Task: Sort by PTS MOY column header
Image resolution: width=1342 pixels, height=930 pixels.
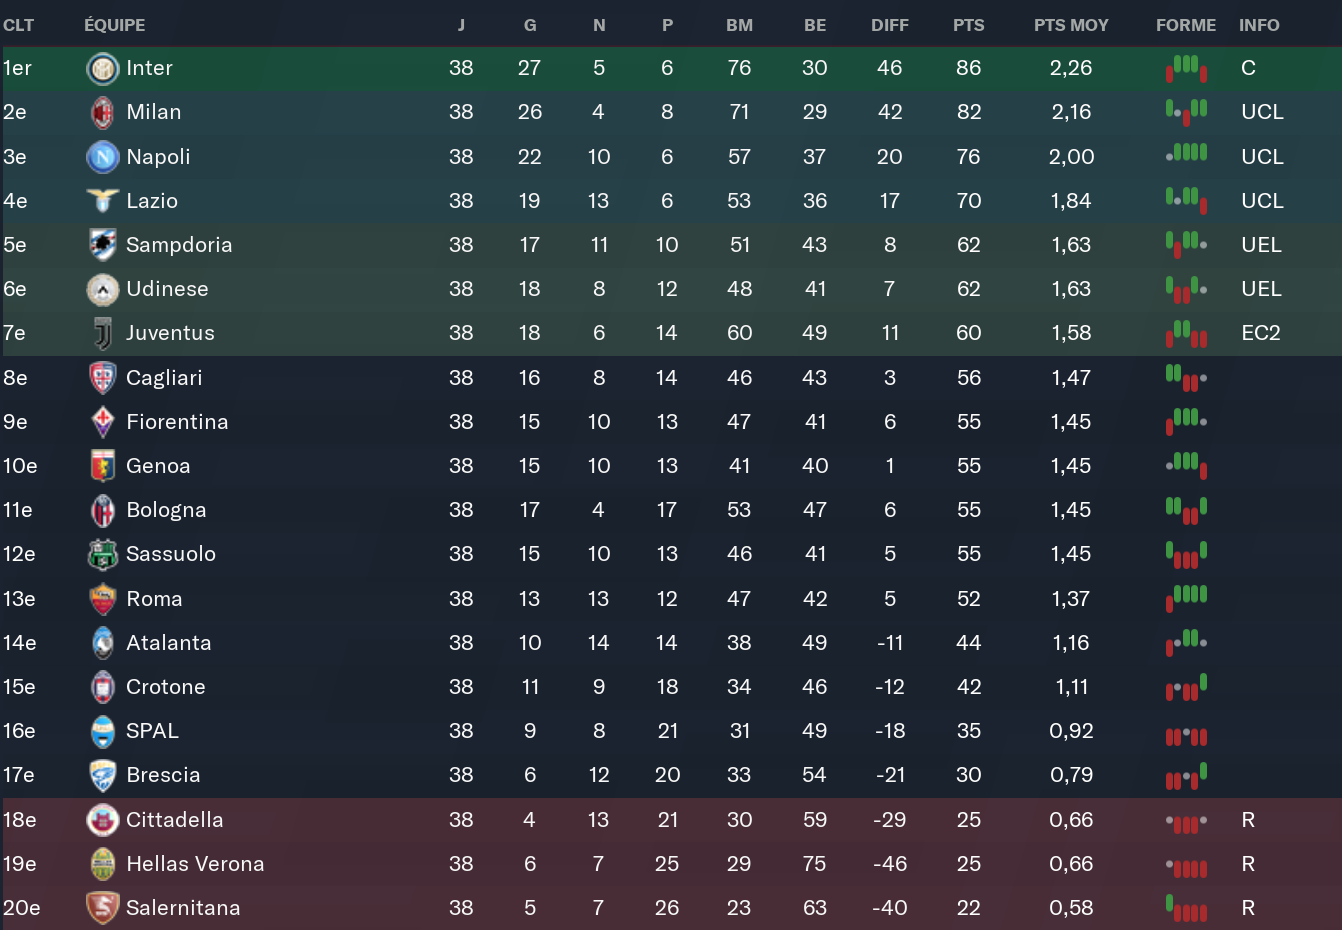Action: pos(1071,25)
